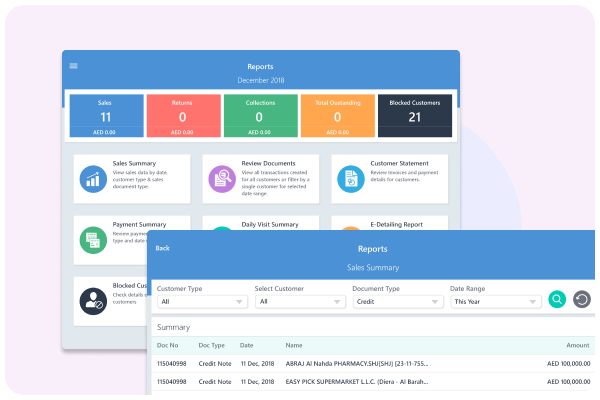
Task: Open the Date Range dropdown
Action: pyautogui.click(x=494, y=301)
